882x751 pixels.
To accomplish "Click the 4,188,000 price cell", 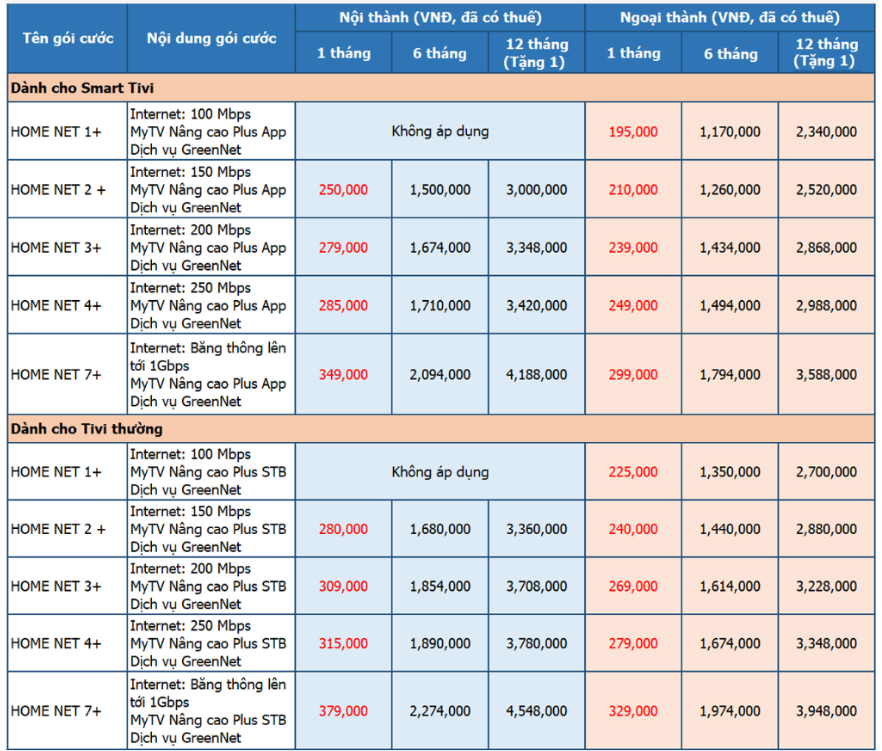I will 537,375.
